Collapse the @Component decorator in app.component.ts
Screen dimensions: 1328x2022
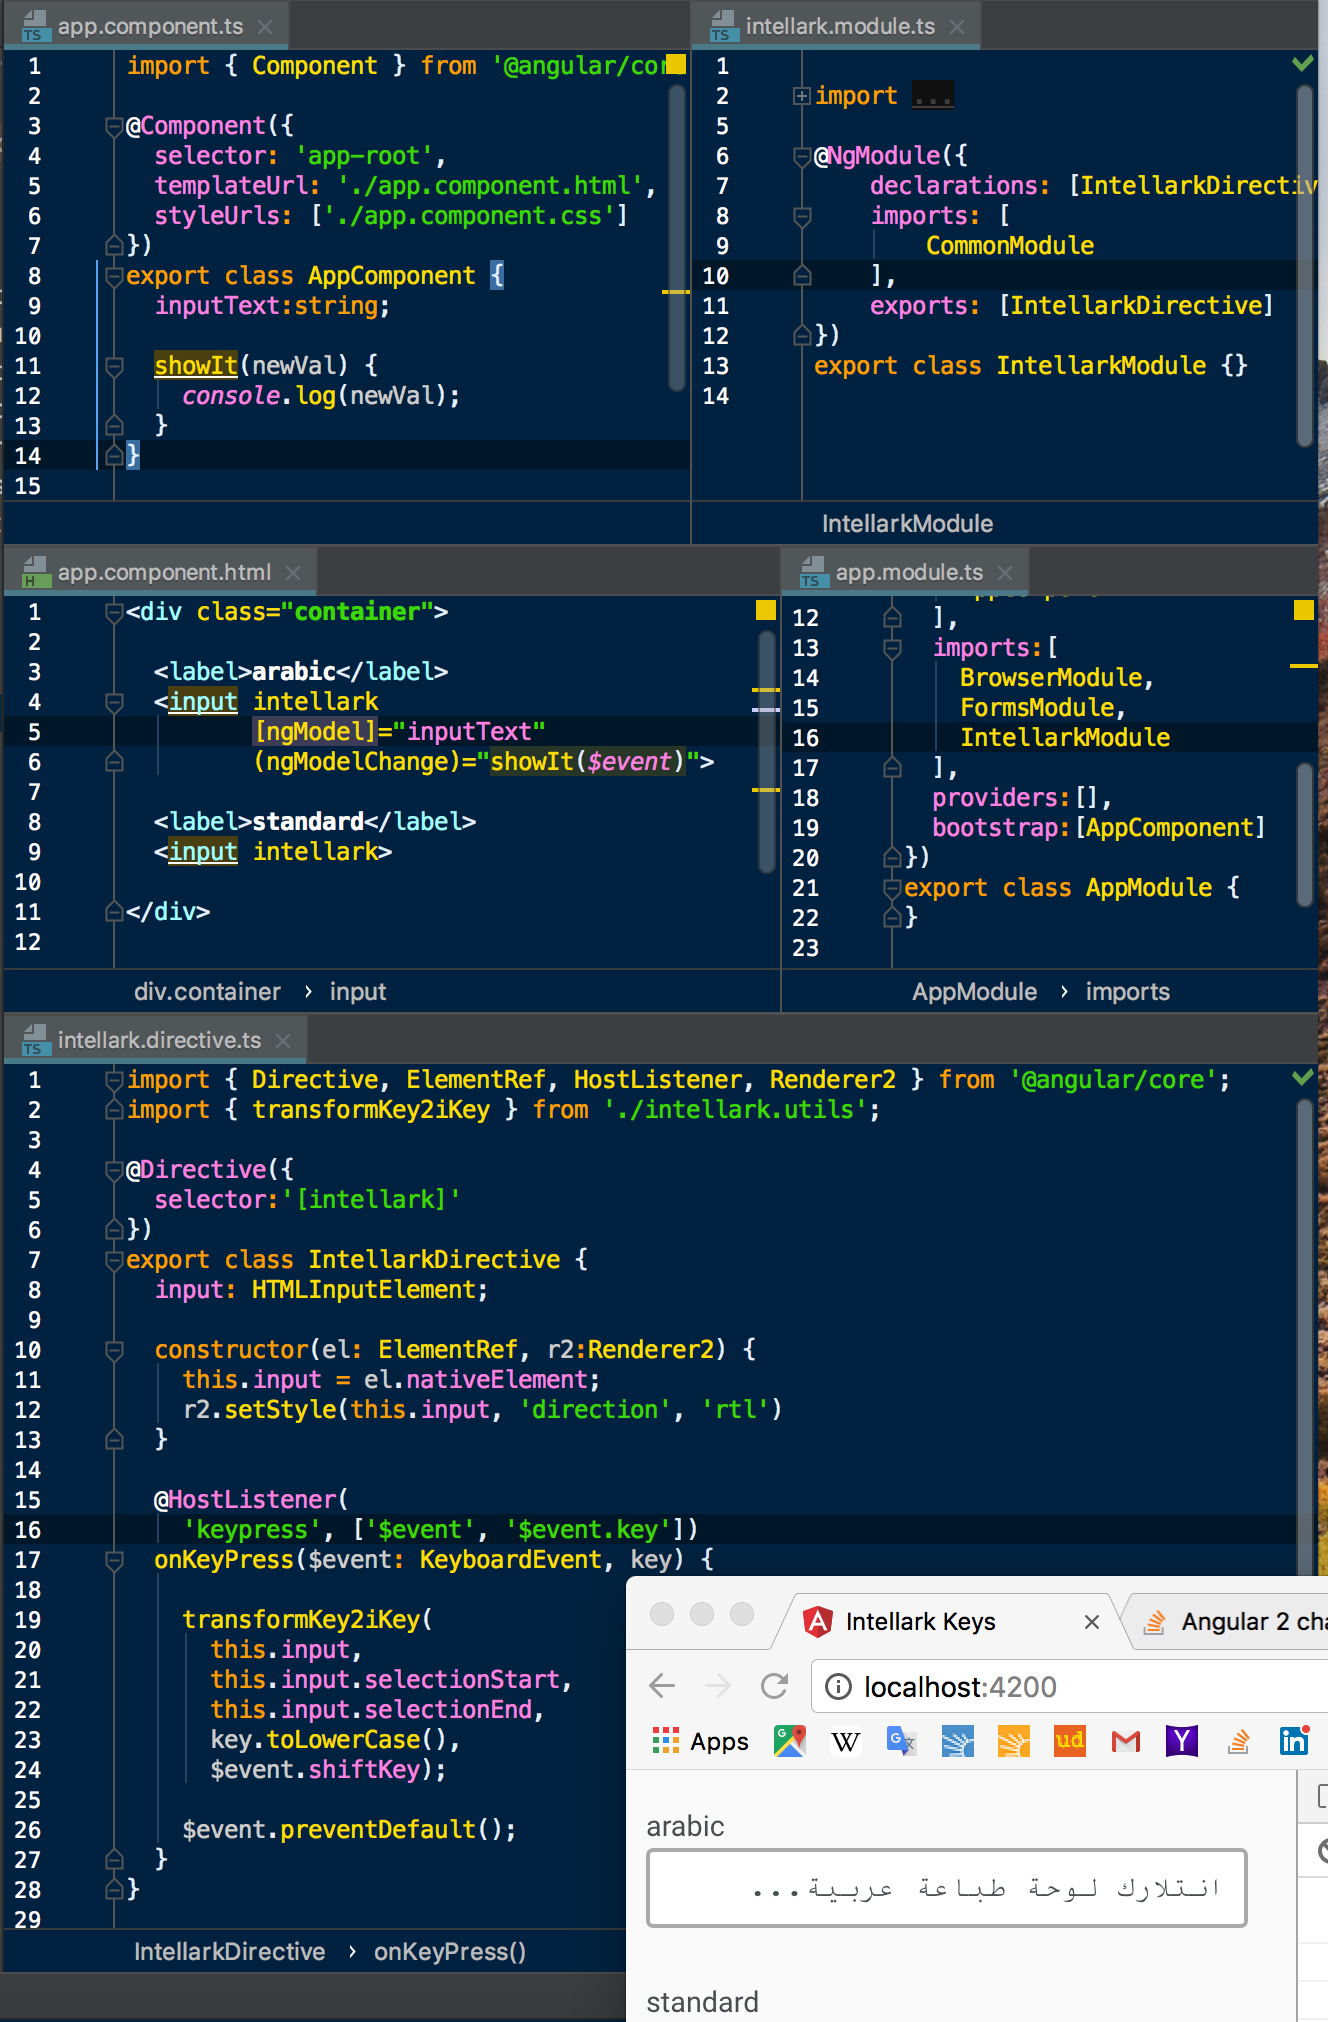click(x=114, y=126)
